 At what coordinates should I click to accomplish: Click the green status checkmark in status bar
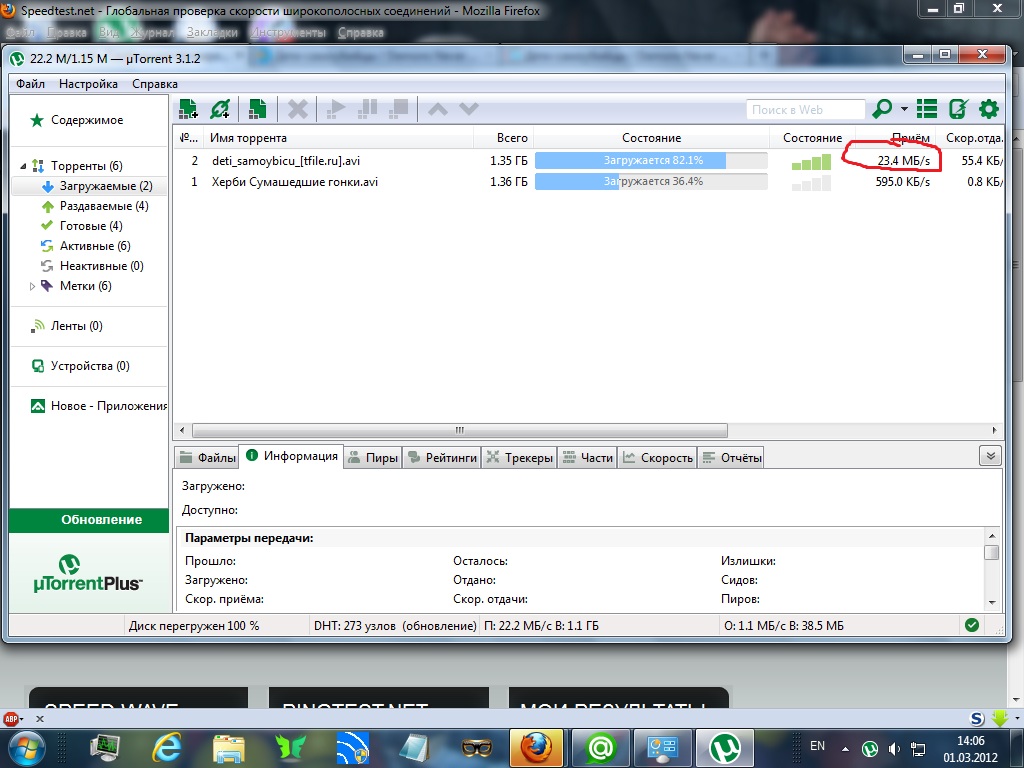click(x=971, y=625)
